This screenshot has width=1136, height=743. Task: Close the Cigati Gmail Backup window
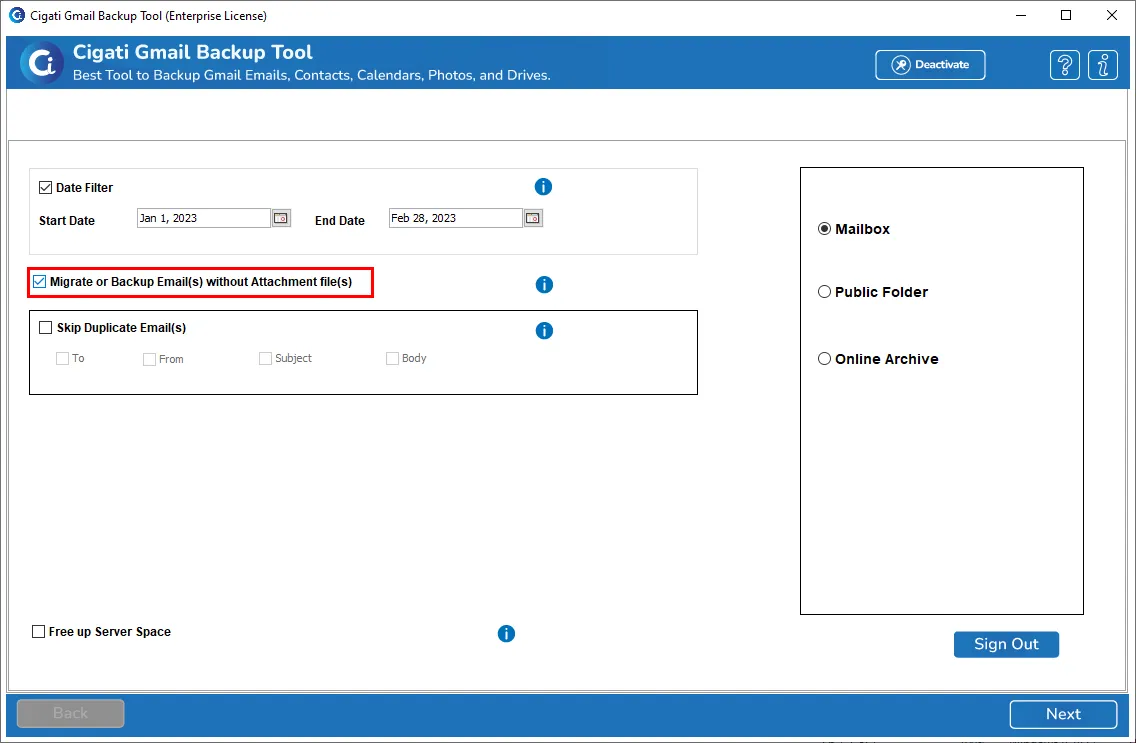[1111, 15]
